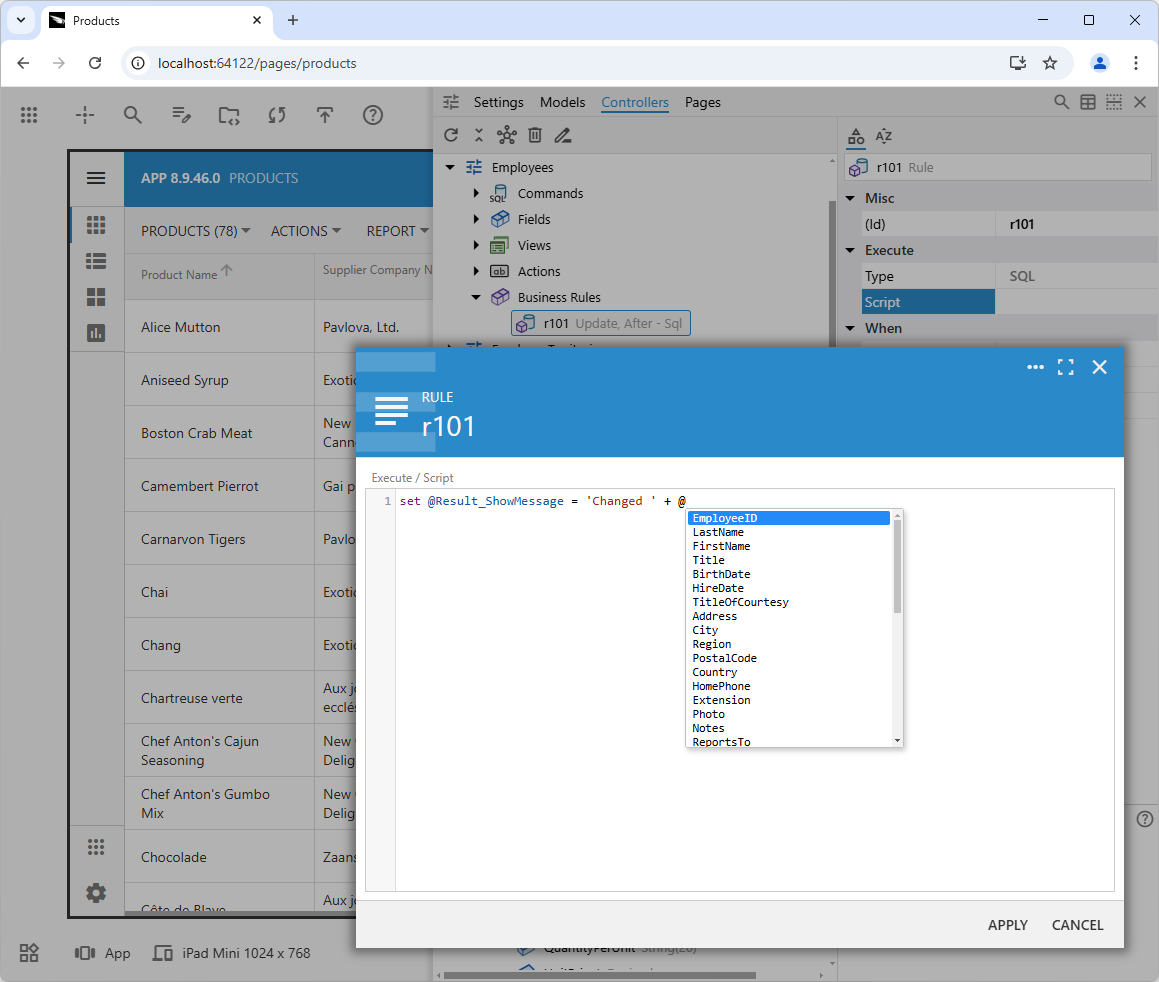
Task: Click the APPLY button
Action: [1007, 925]
